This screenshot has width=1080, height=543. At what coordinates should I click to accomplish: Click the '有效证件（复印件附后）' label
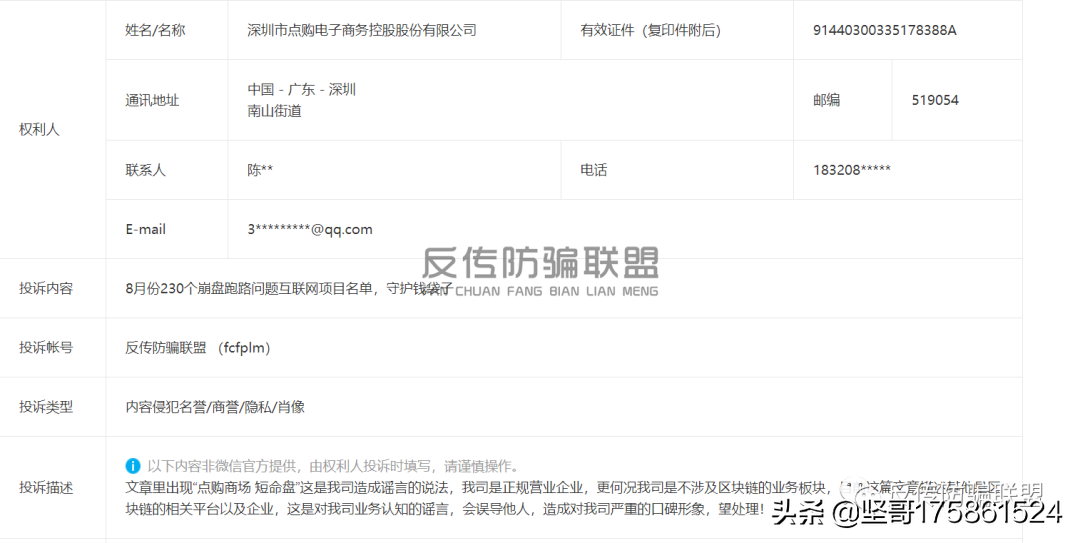(650, 30)
